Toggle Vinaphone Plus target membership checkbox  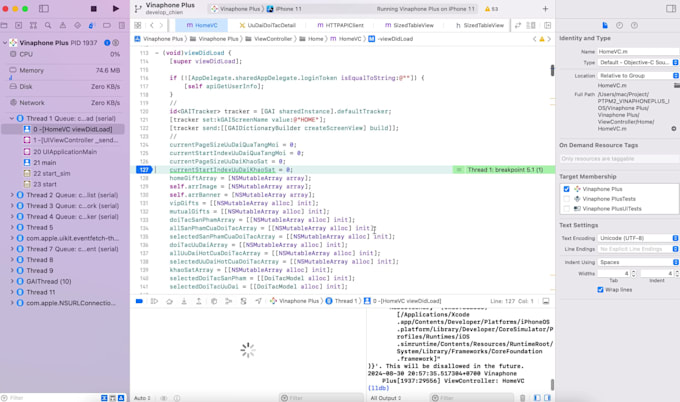(x=566, y=189)
